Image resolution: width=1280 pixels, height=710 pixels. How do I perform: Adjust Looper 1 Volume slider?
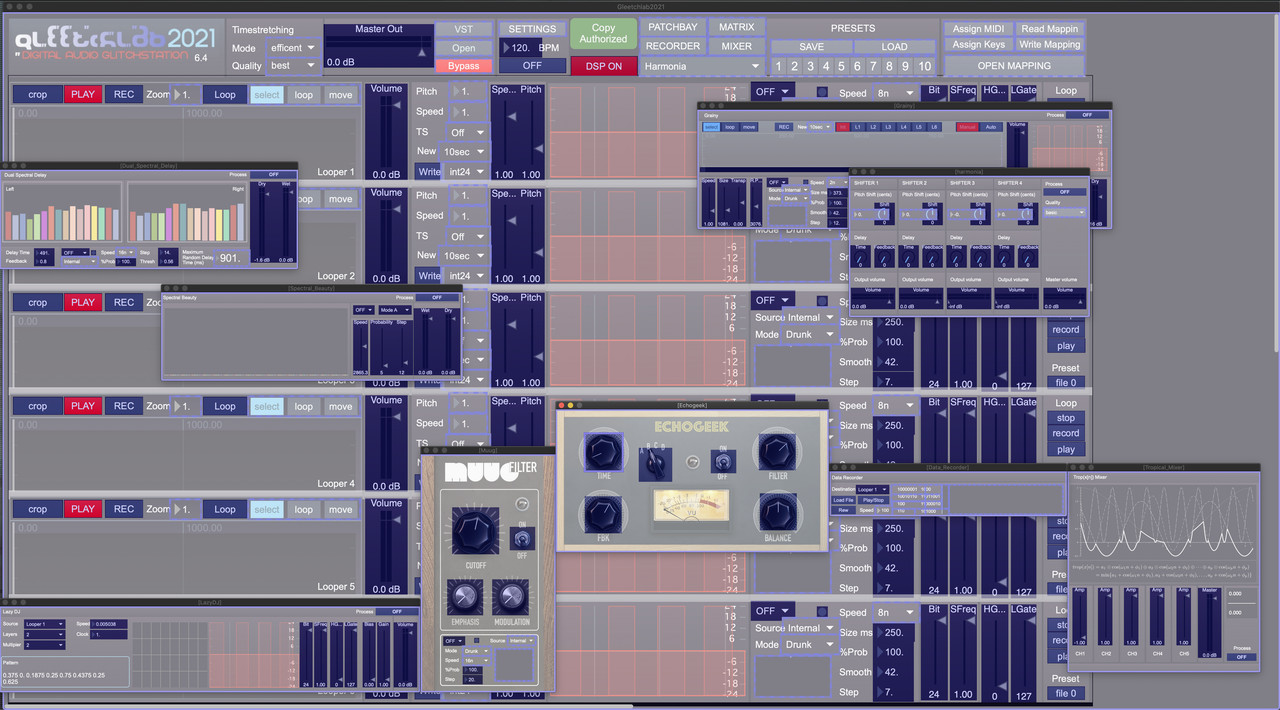386,131
